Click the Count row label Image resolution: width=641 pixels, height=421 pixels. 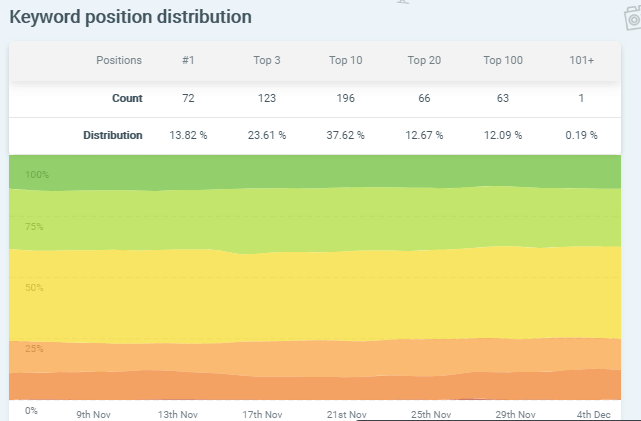[127, 98]
